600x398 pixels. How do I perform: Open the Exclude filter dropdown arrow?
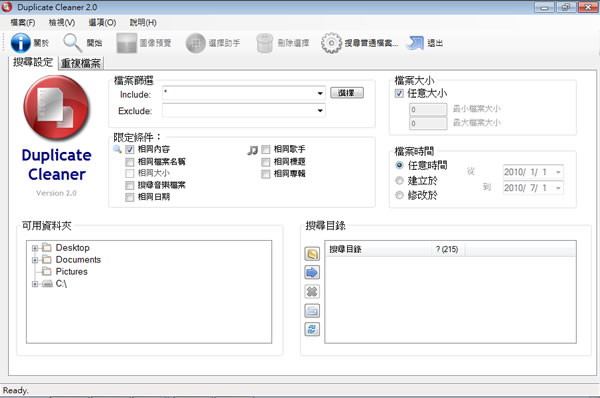320,111
